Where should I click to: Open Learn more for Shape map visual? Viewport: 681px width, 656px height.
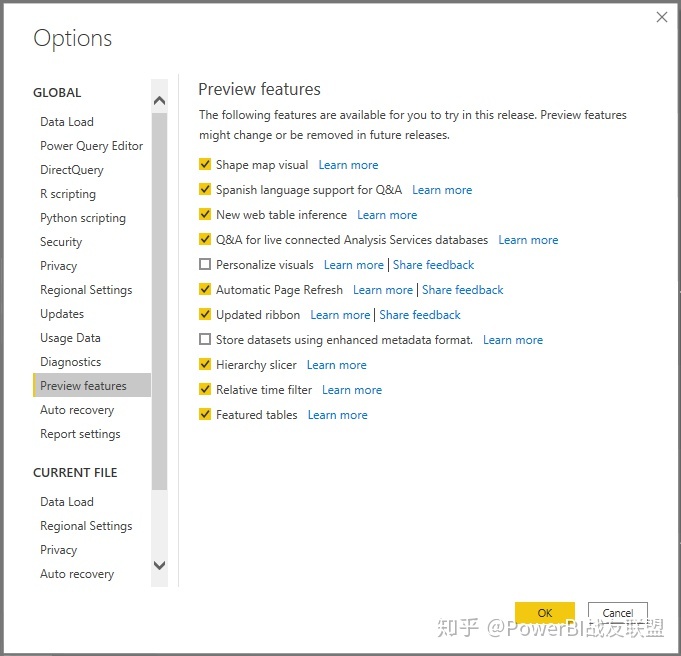(x=348, y=165)
